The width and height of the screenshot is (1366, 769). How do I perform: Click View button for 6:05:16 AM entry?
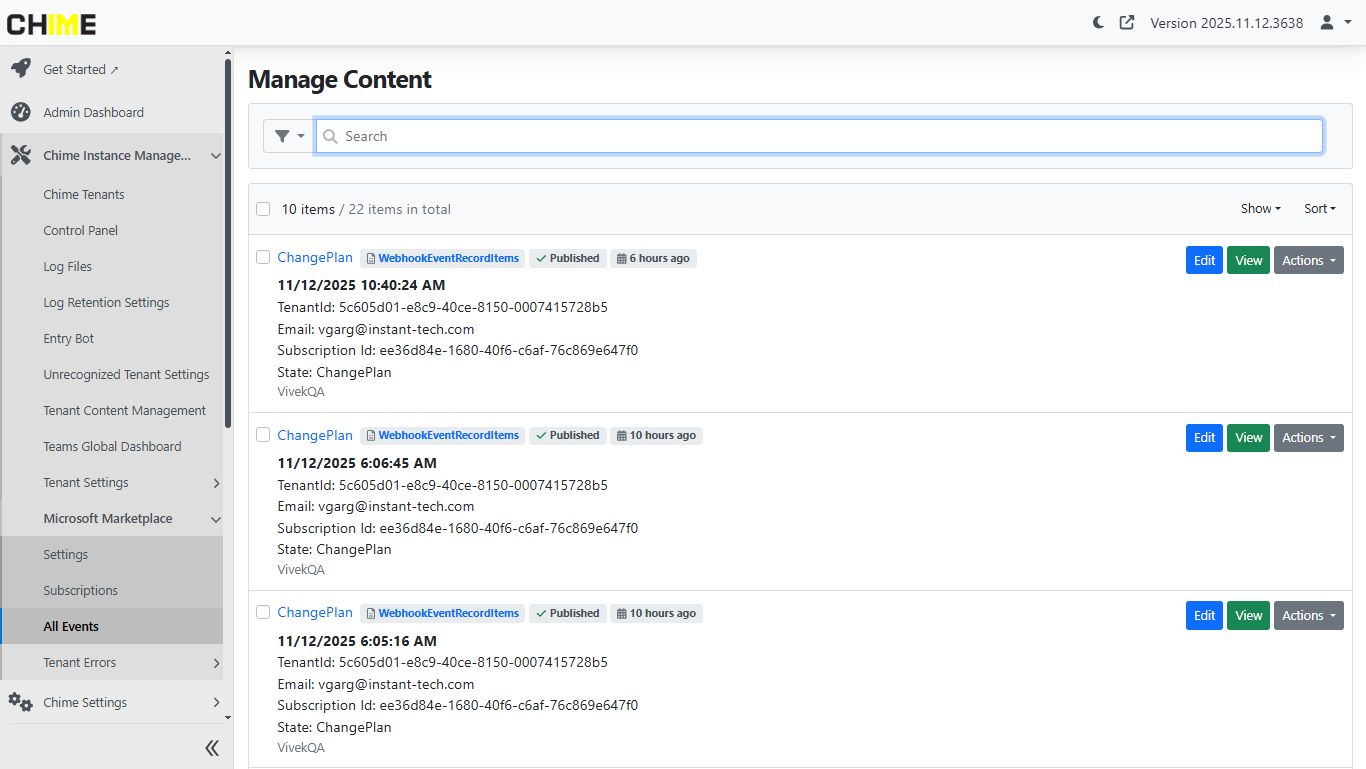1248,616
